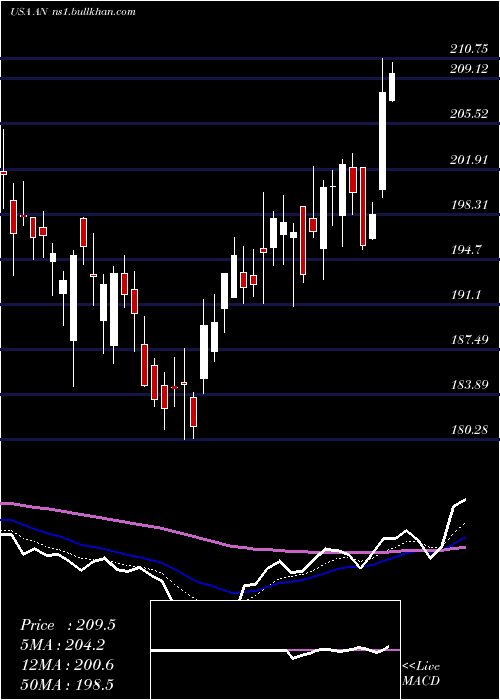The width and height of the screenshot is (500, 700).
Task: Click the 187.49 price level label
Action: click(469, 340)
